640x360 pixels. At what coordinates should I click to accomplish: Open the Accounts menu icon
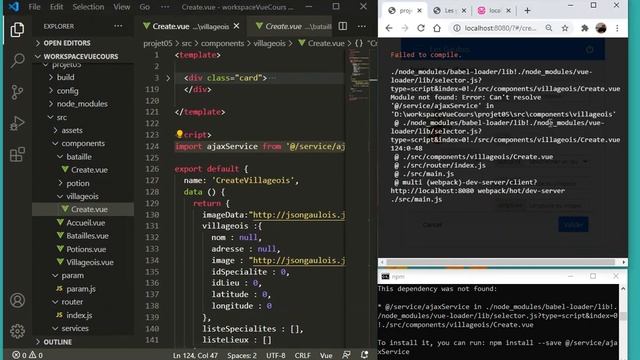(17, 300)
